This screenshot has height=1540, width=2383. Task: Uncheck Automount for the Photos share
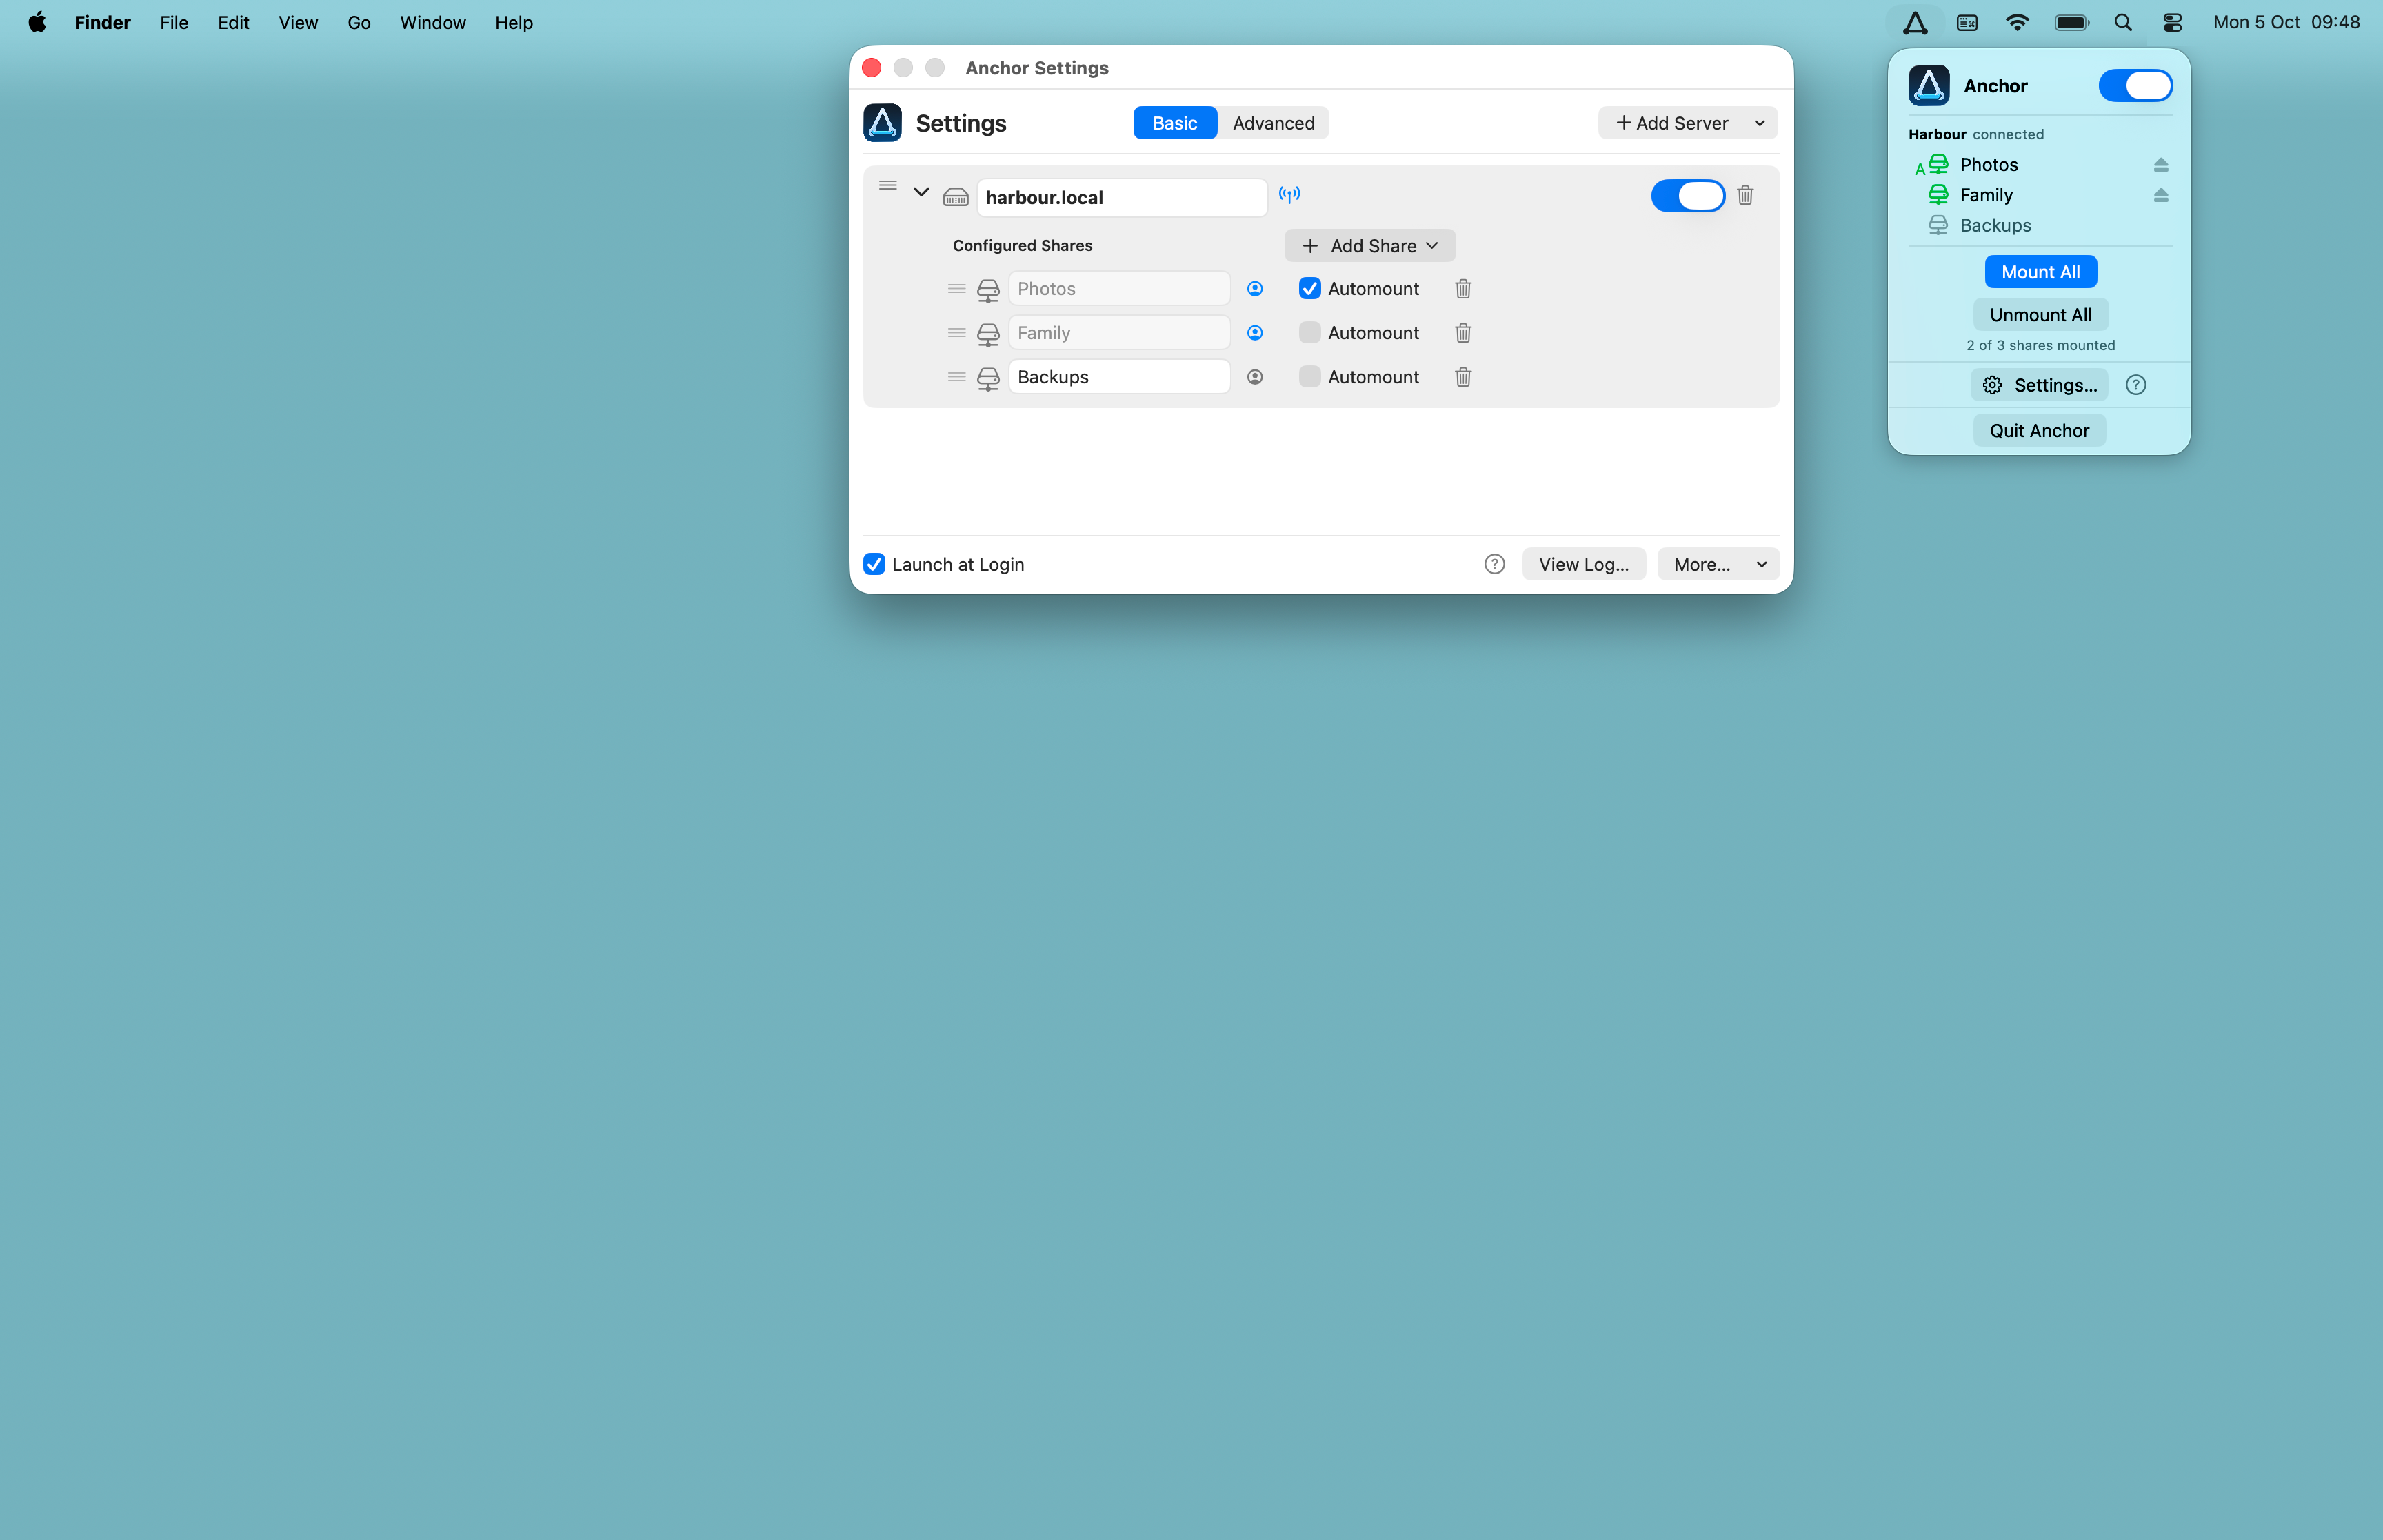(1309, 289)
